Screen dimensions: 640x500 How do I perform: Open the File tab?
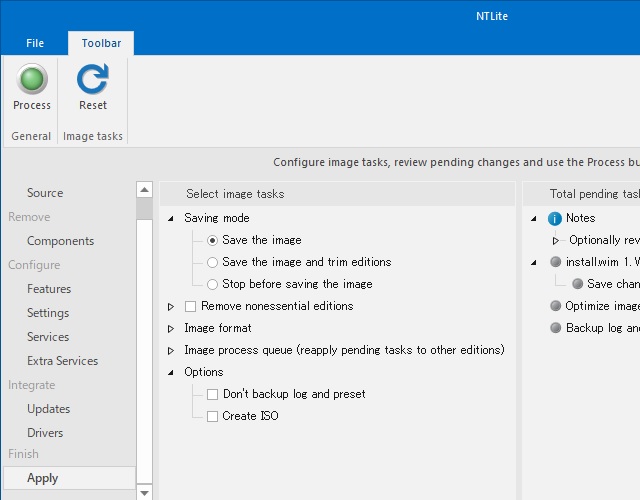(x=35, y=43)
